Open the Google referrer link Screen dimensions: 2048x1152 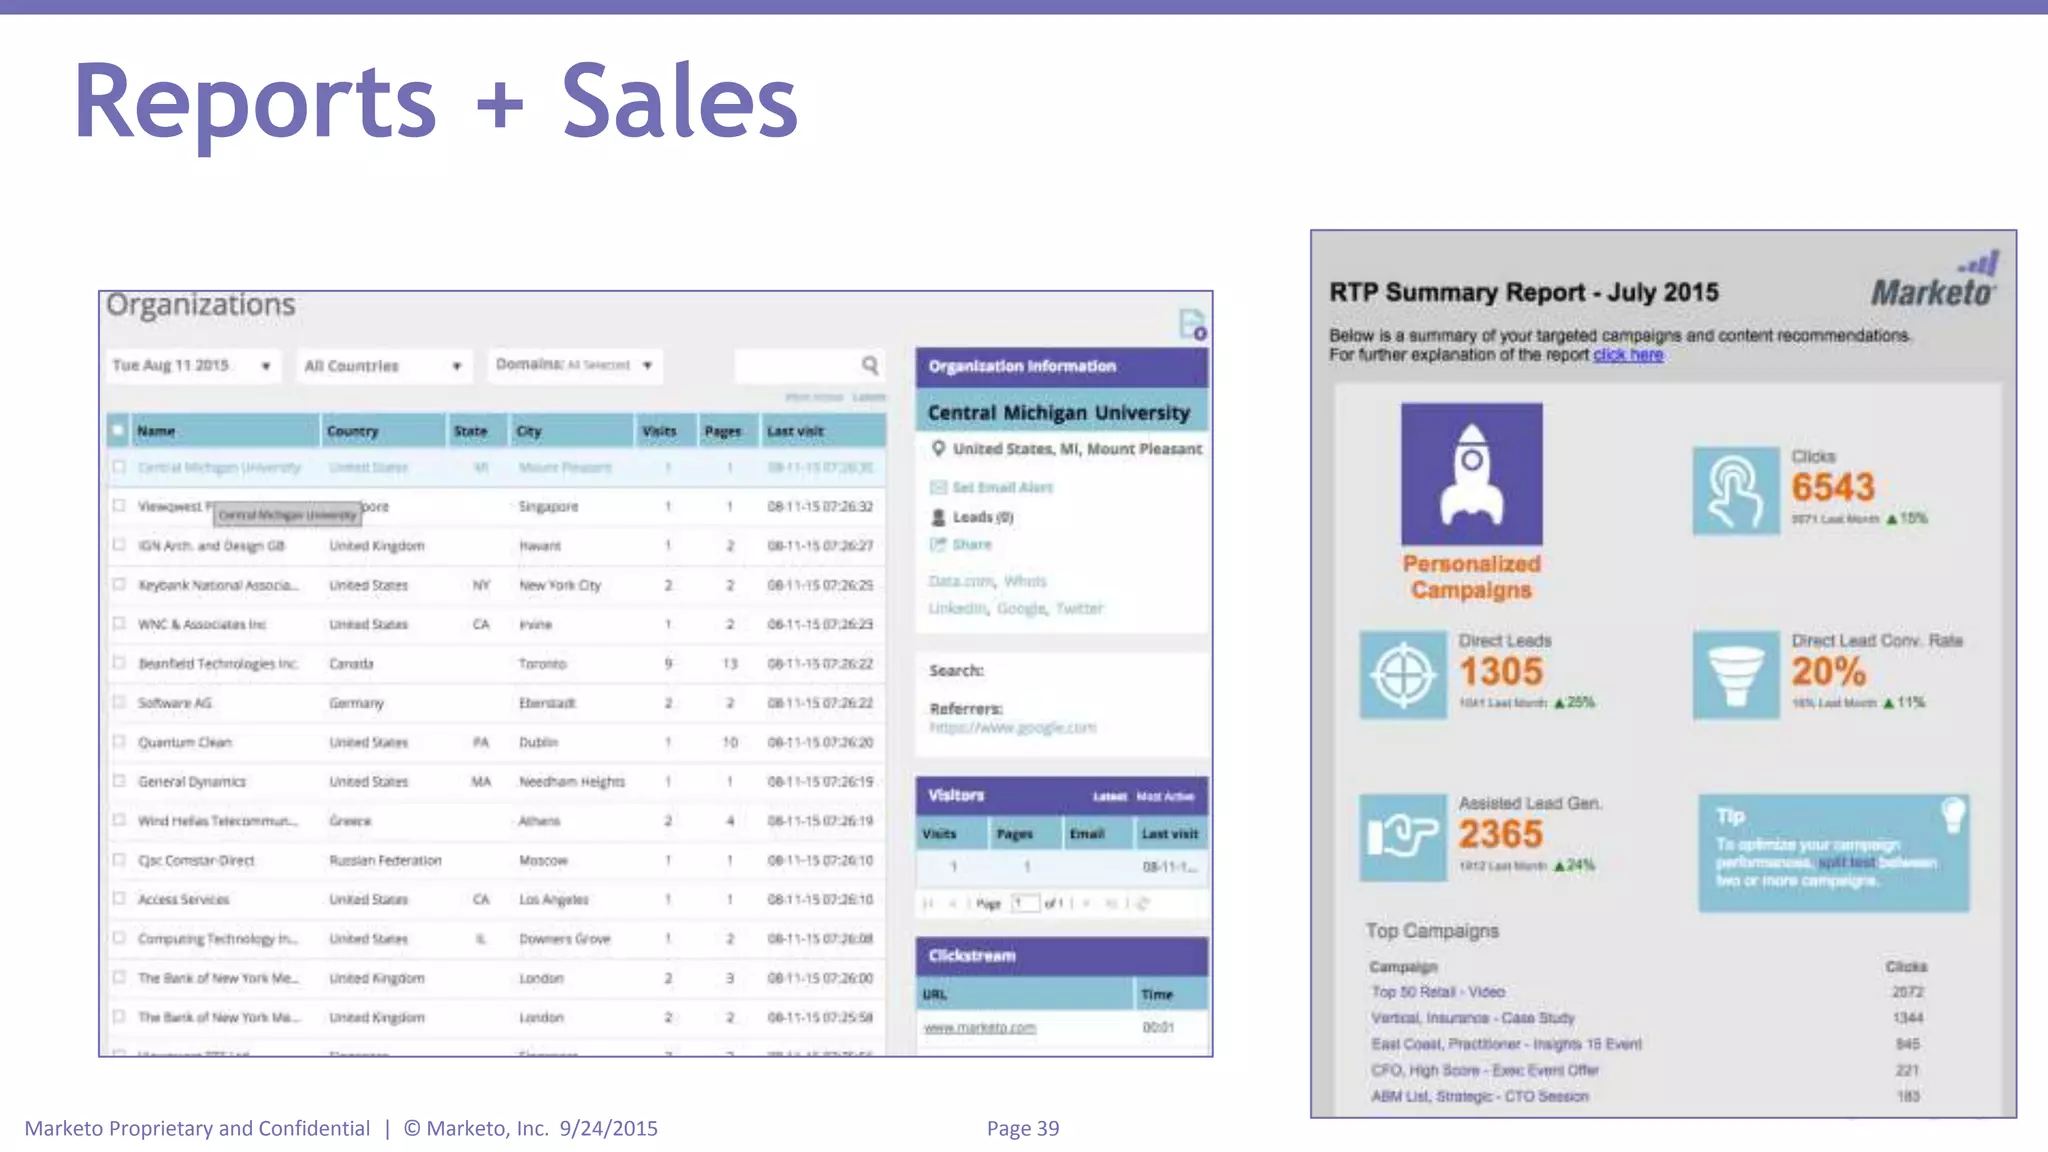(1012, 727)
